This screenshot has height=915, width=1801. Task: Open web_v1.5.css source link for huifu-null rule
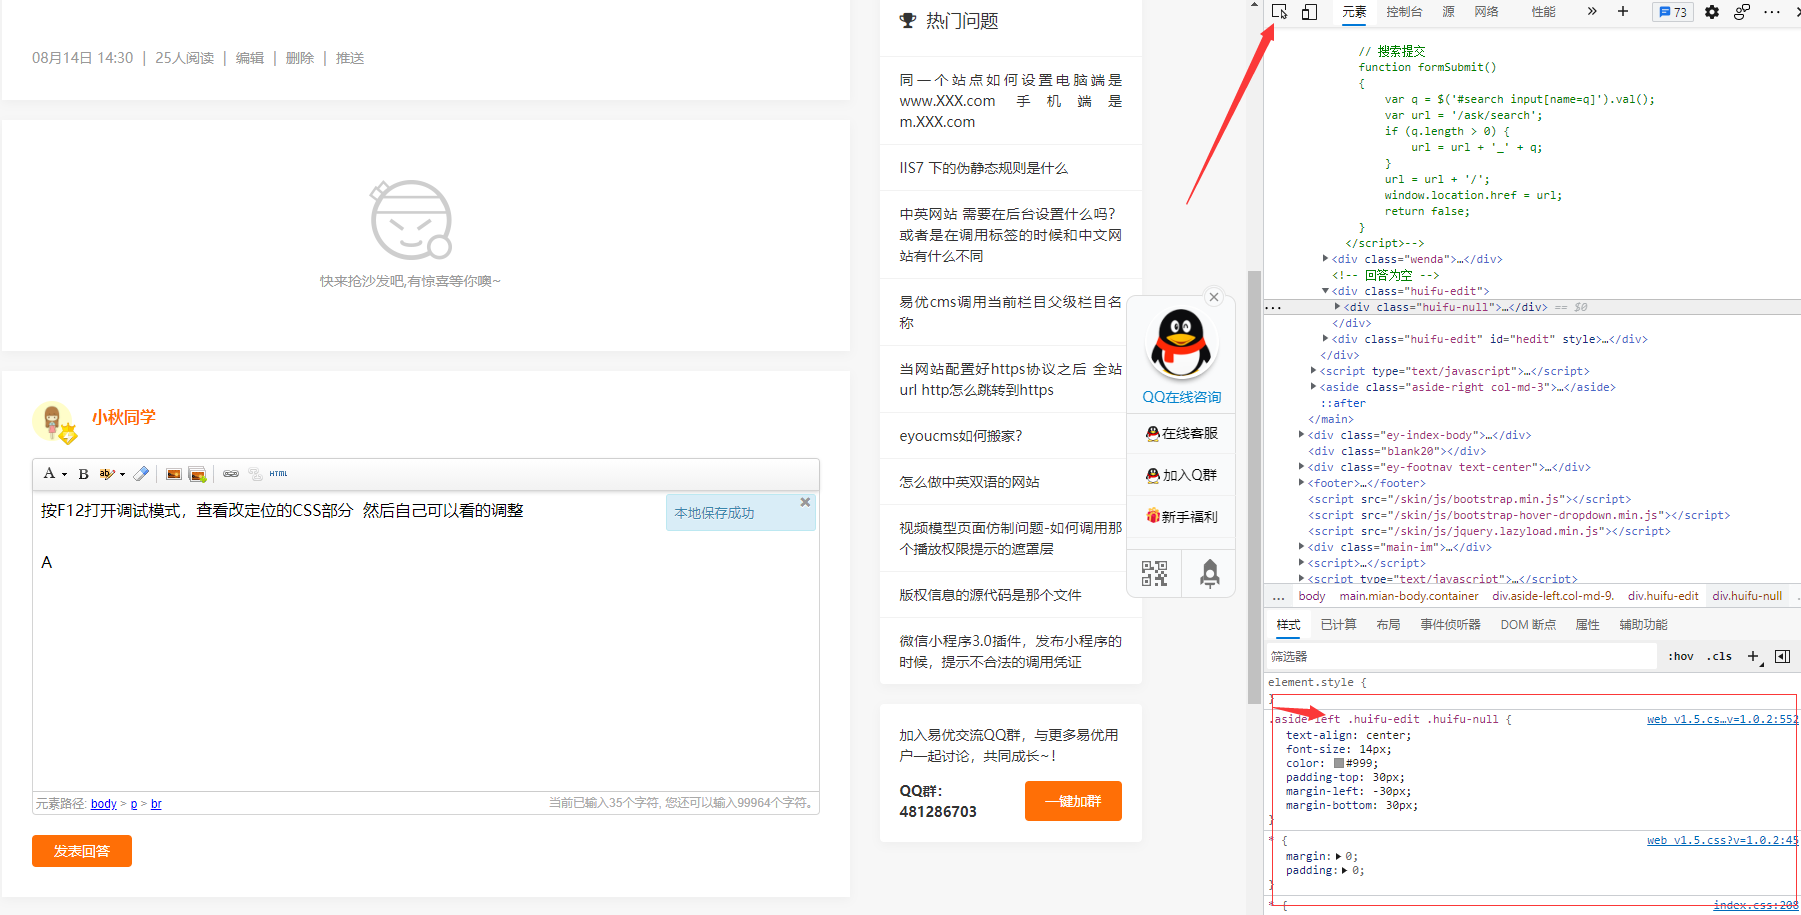pyautogui.click(x=1722, y=719)
